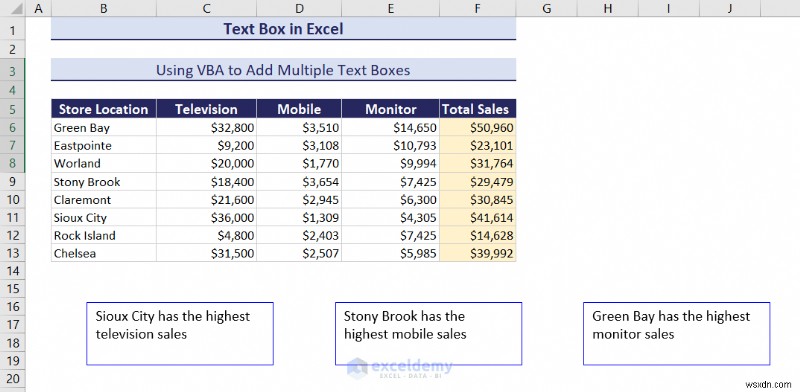Screen dimensions: 800x392
Task: Select the $29,479 total sales cell
Action: point(478,182)
